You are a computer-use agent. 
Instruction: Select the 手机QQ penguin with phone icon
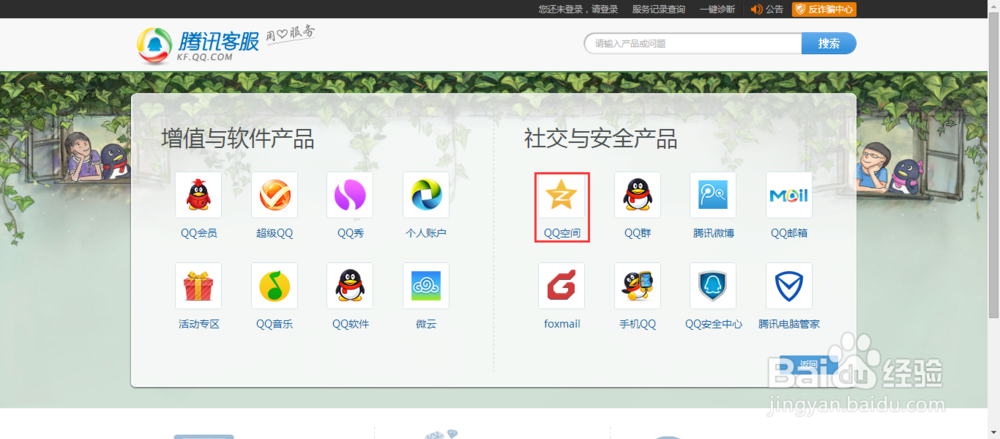[637, 286]
